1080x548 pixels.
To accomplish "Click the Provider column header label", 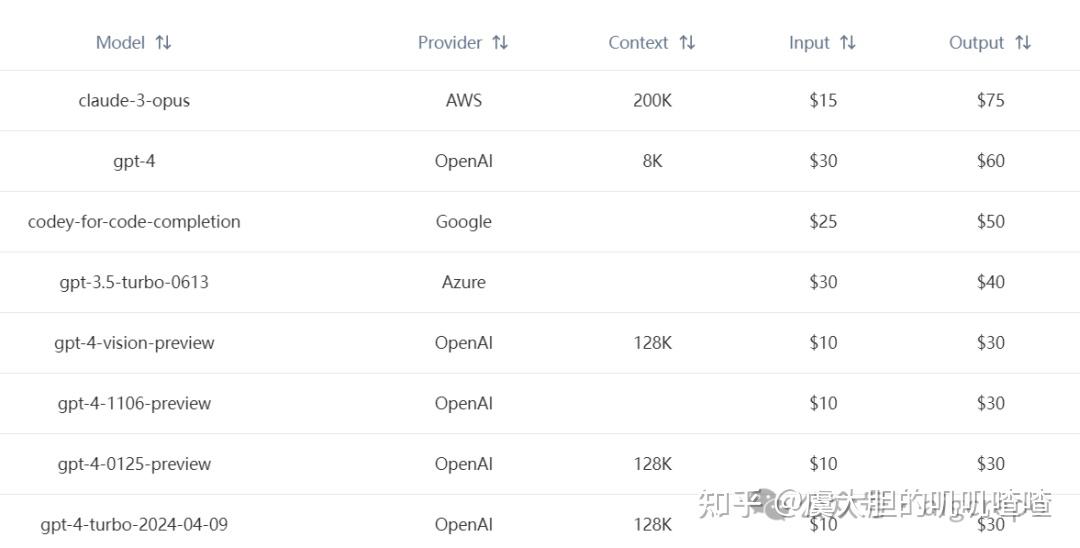I will (x=450, y=42).
